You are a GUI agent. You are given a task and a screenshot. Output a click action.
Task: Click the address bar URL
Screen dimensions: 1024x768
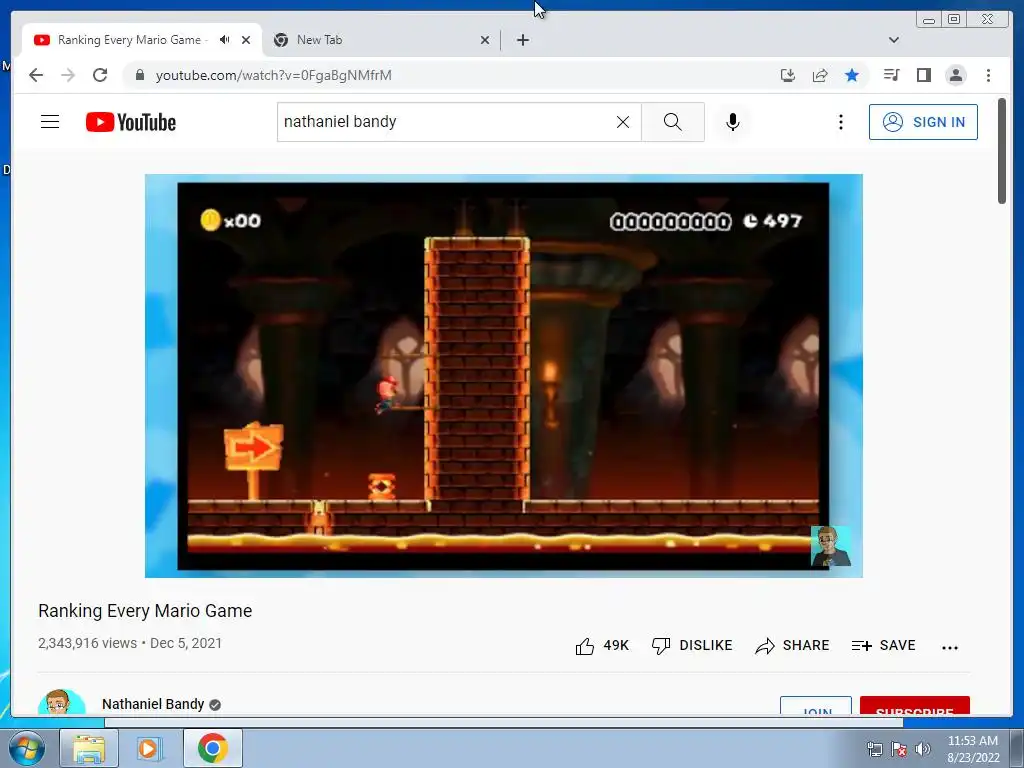tap(274, 75)
